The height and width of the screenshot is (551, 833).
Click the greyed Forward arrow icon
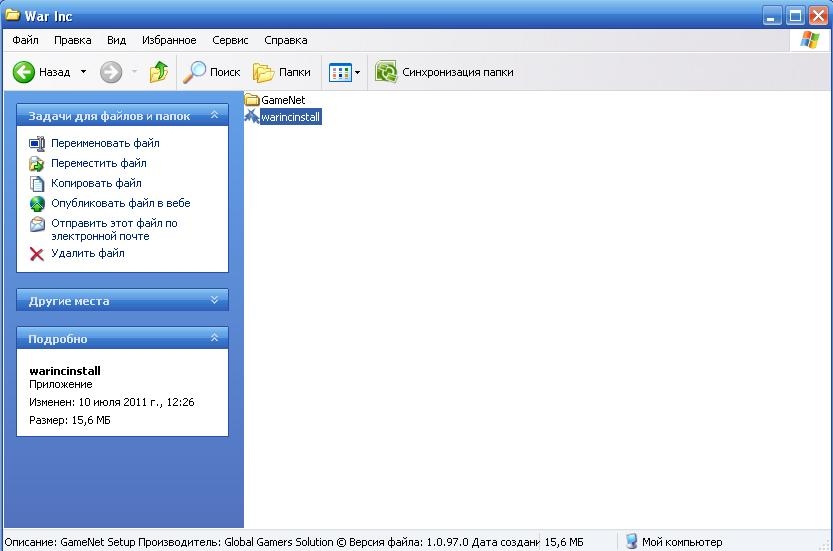pyautogui.click(x=111, y=72)
